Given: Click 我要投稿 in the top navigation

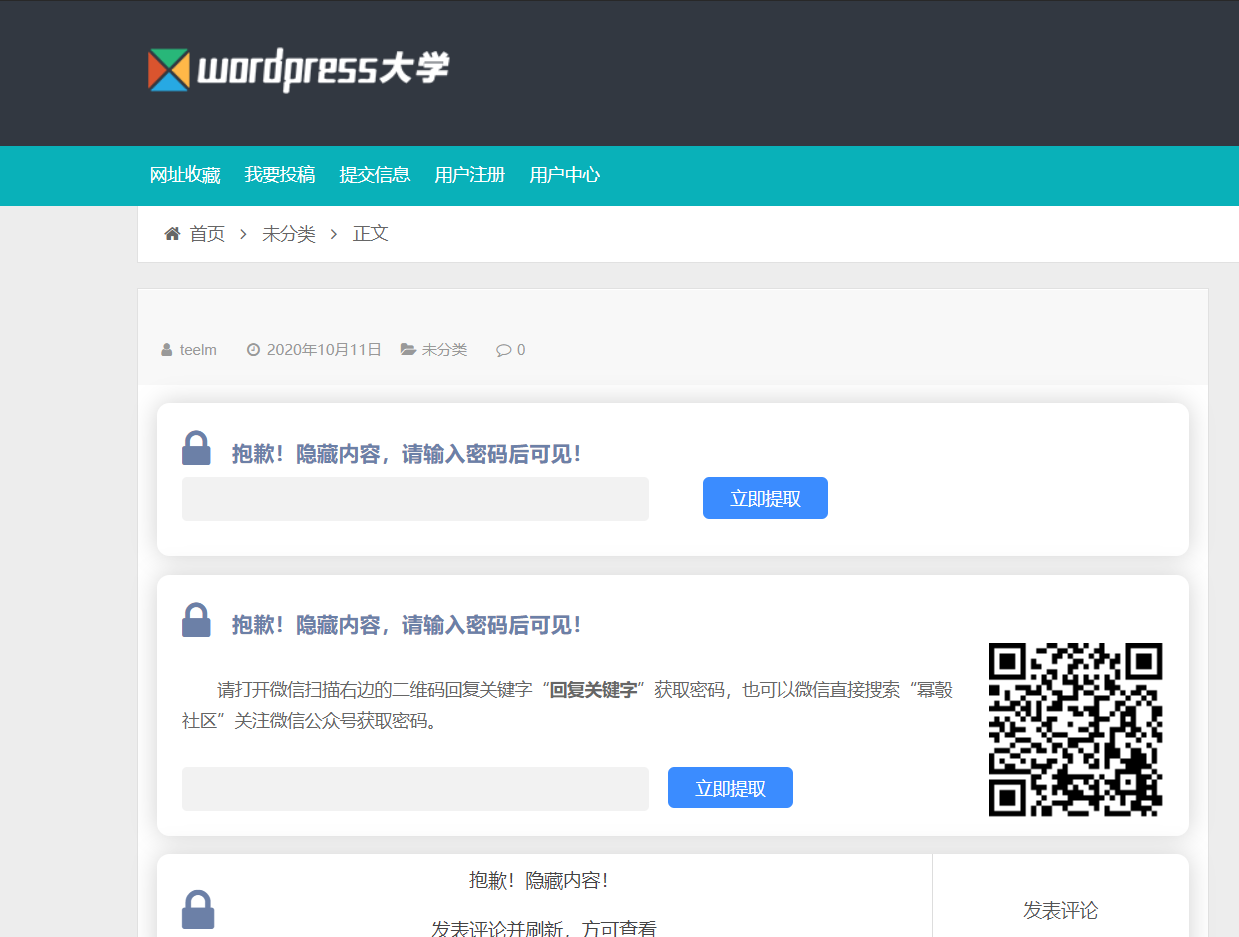Looking at the screenshot, I should [280, 175].
